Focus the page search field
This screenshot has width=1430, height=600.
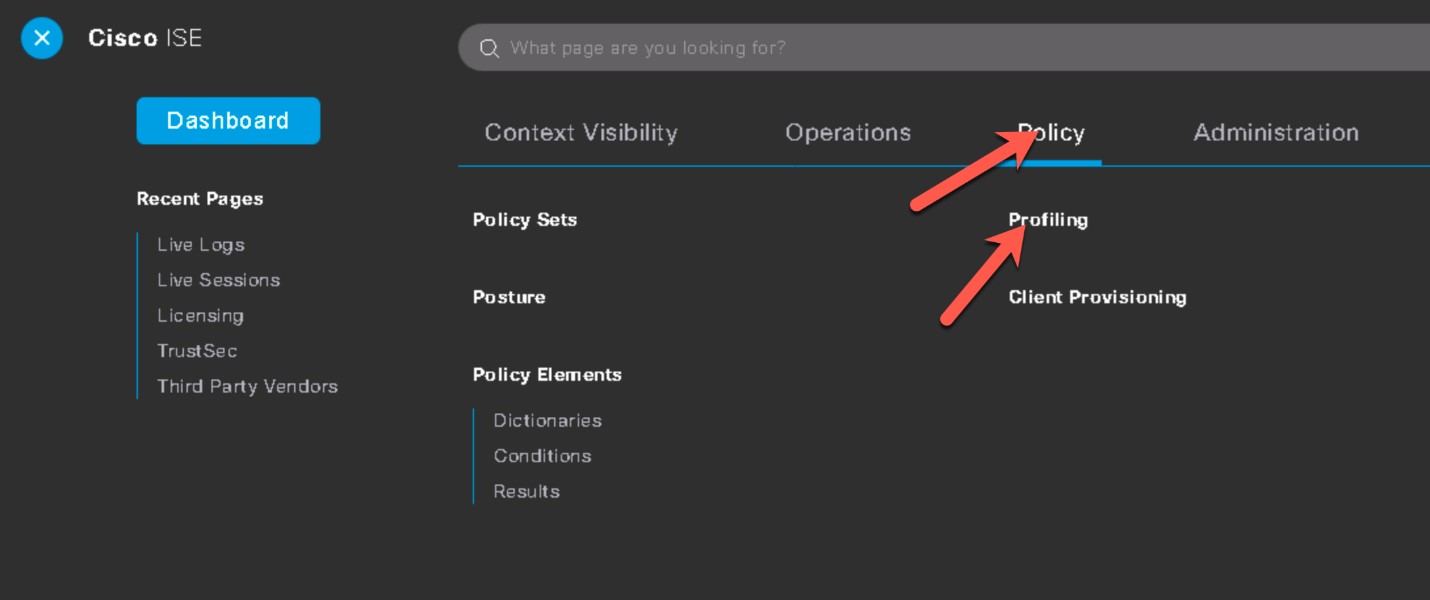[944, 48]
